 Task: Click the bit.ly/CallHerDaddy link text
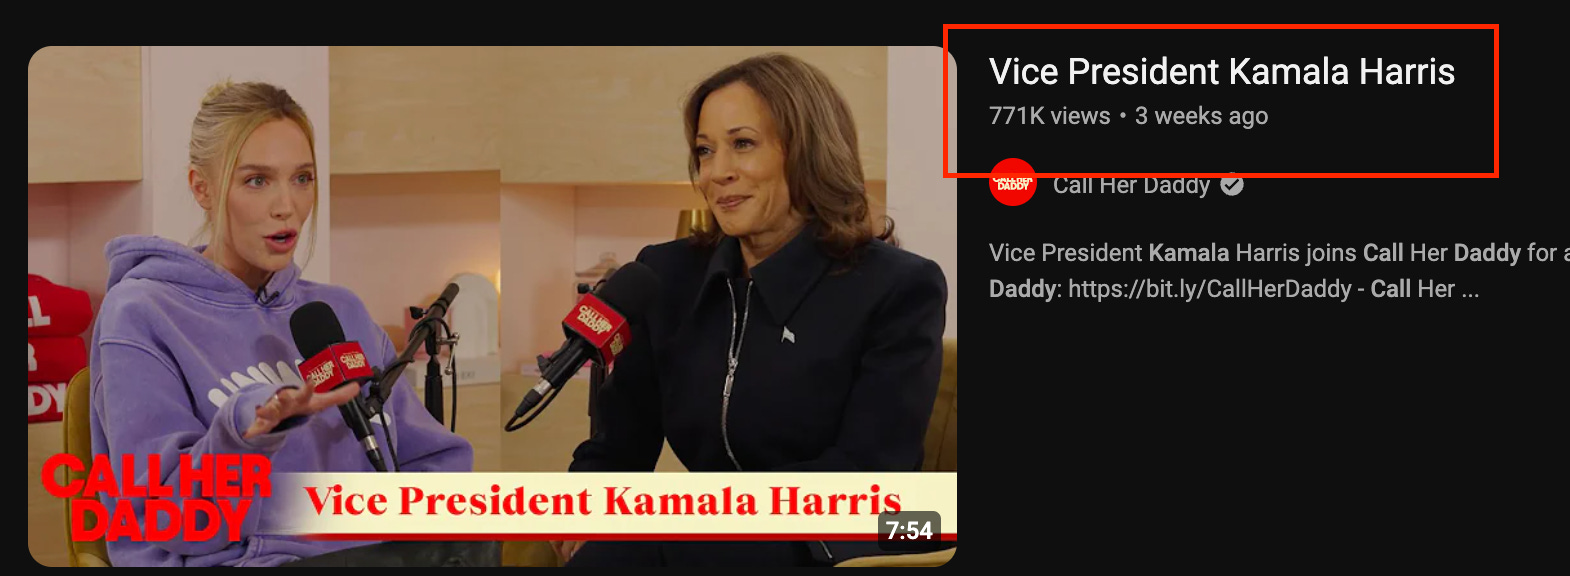click(x=1210, y=289)
